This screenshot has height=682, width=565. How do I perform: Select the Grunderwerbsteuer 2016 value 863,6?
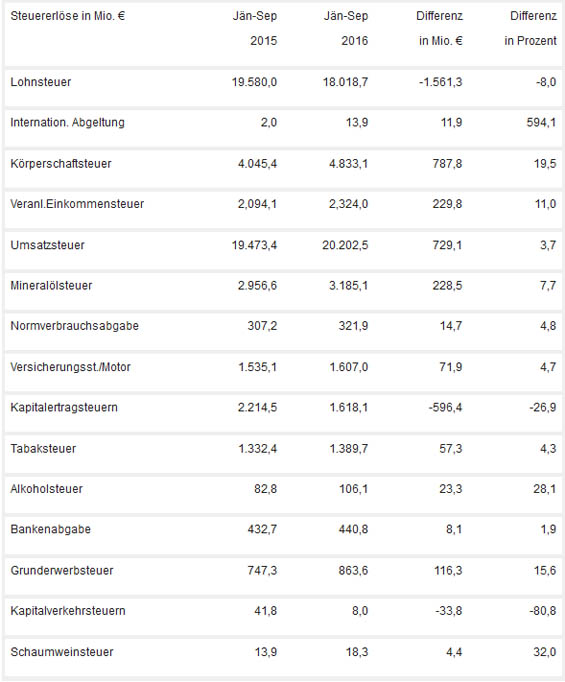353,571
